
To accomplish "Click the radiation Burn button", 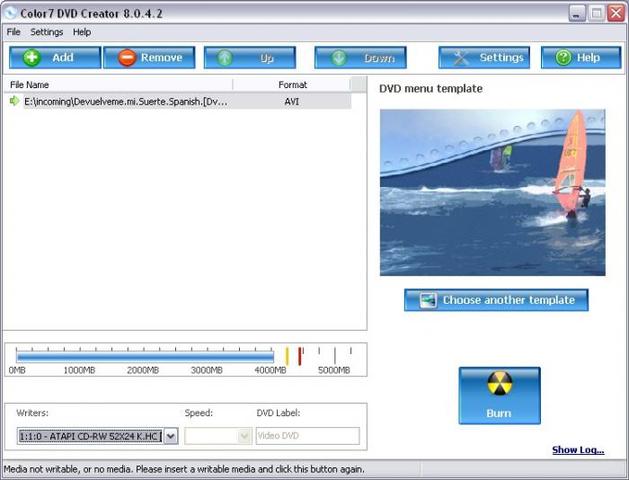I will coord(499,395).
